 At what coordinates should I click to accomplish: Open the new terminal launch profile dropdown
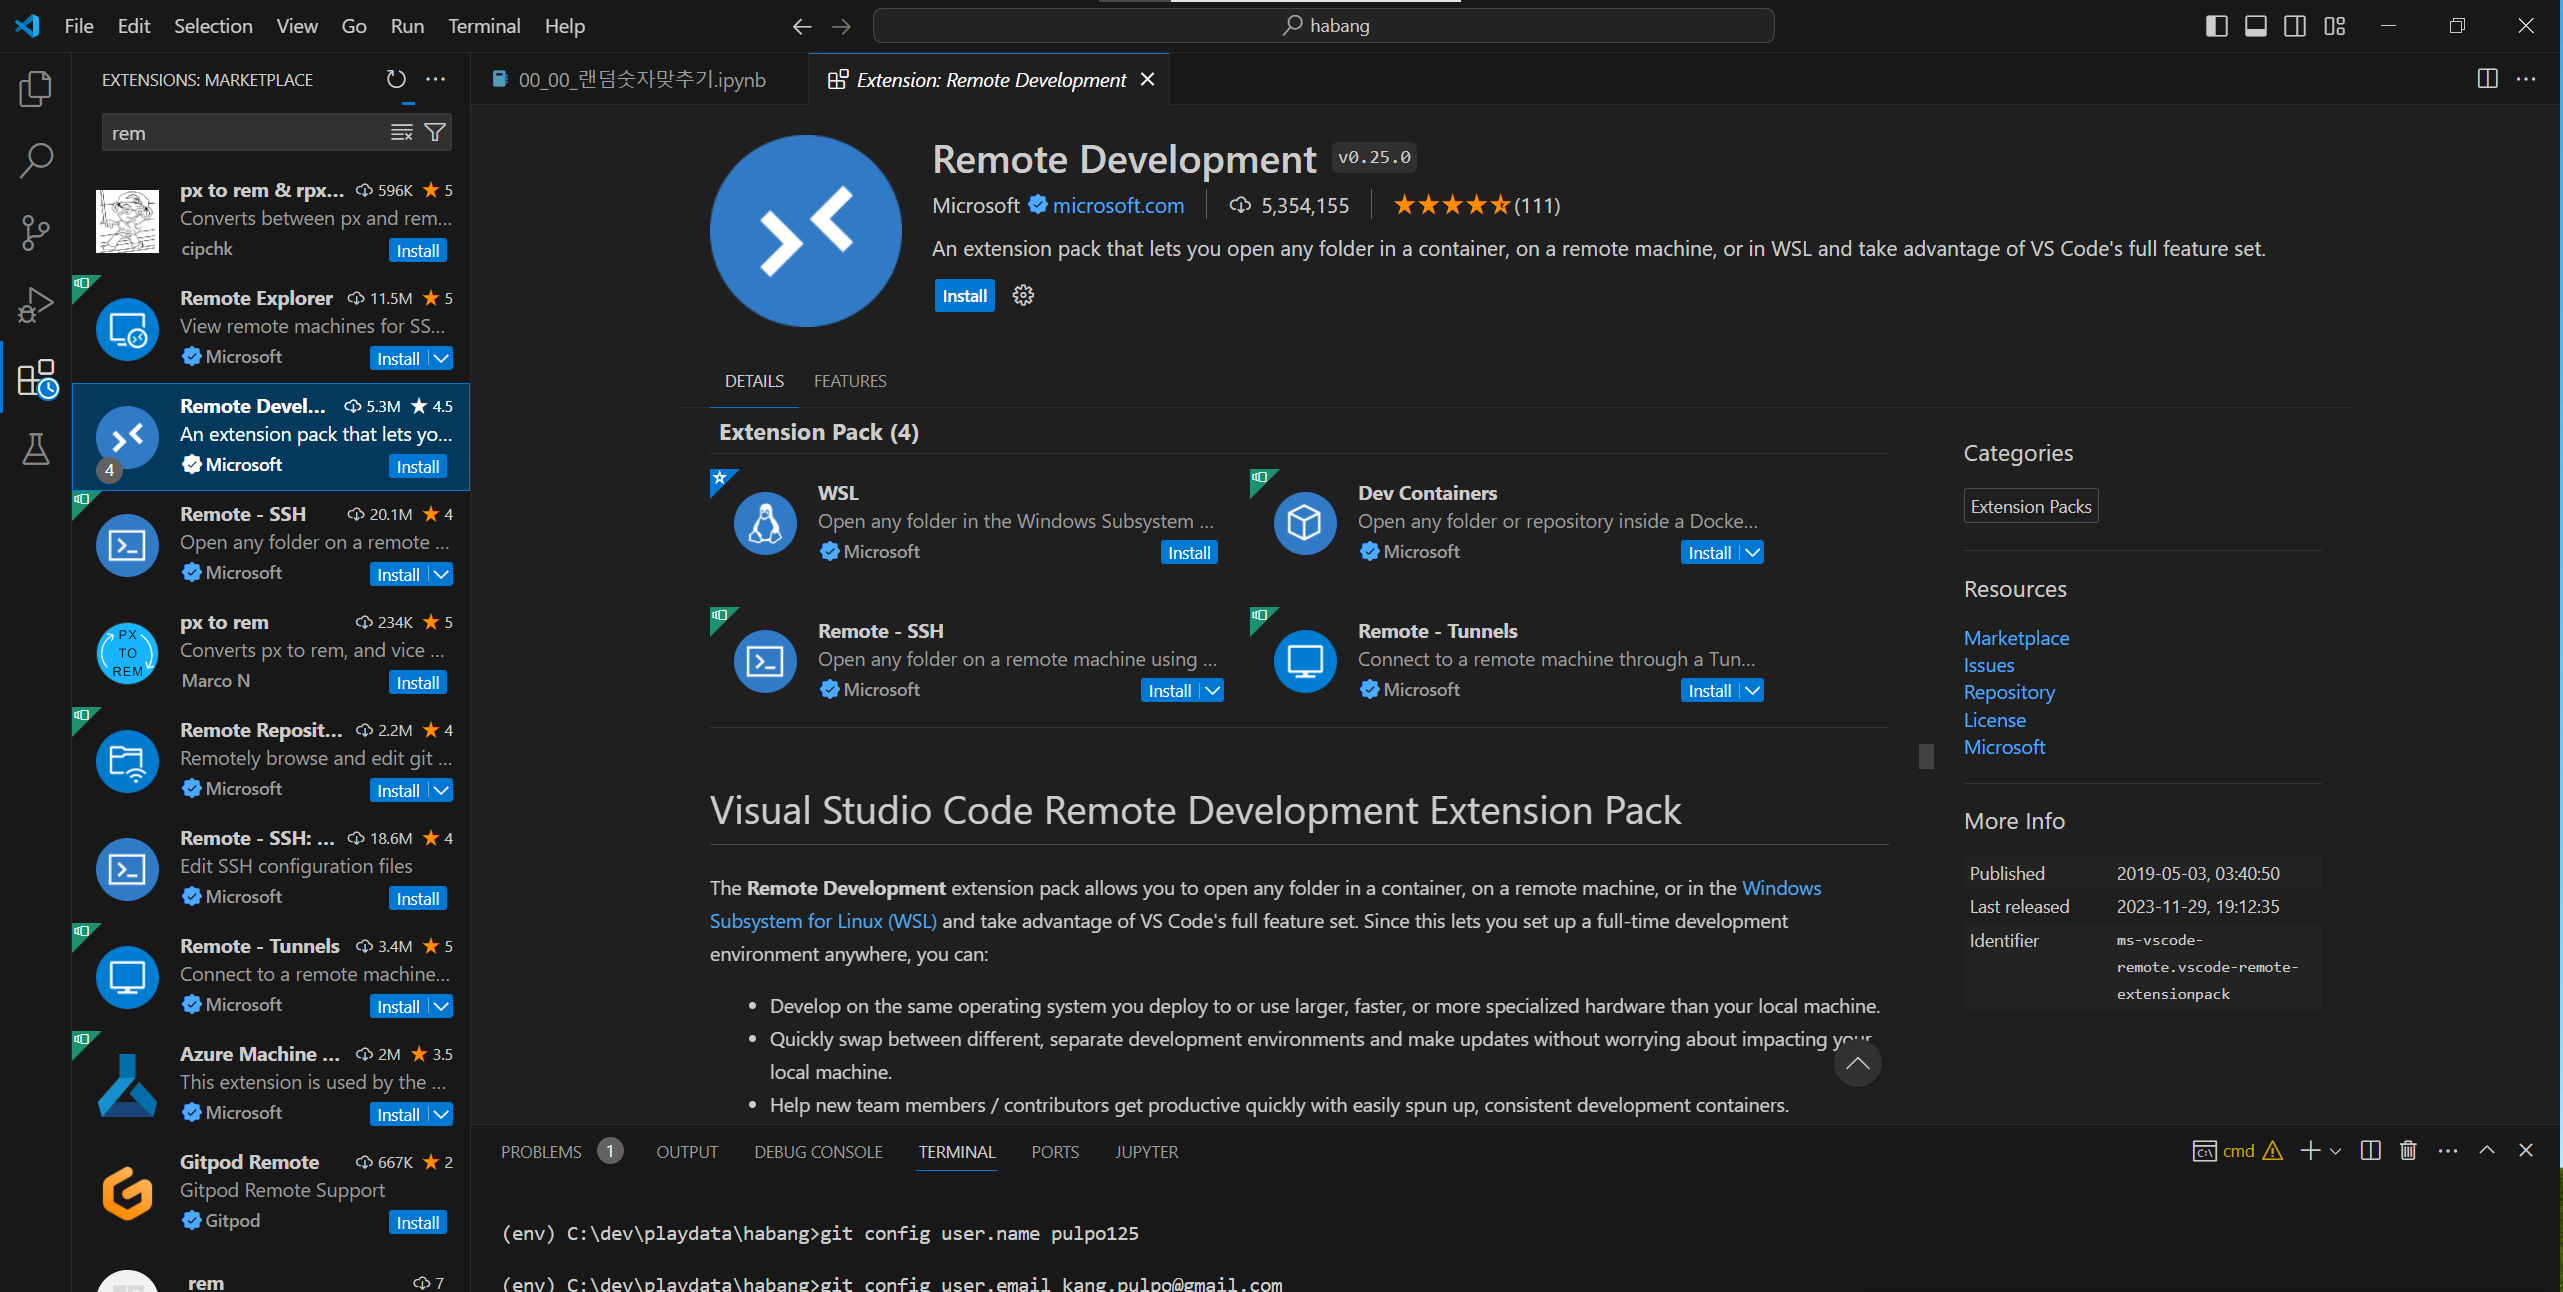[x=2336, y=1151]
